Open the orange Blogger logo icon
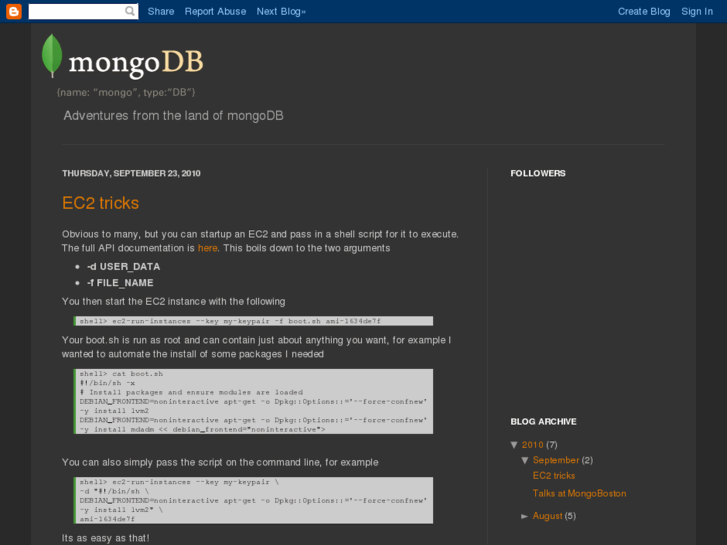727x545 pixels. coord(13,11)
